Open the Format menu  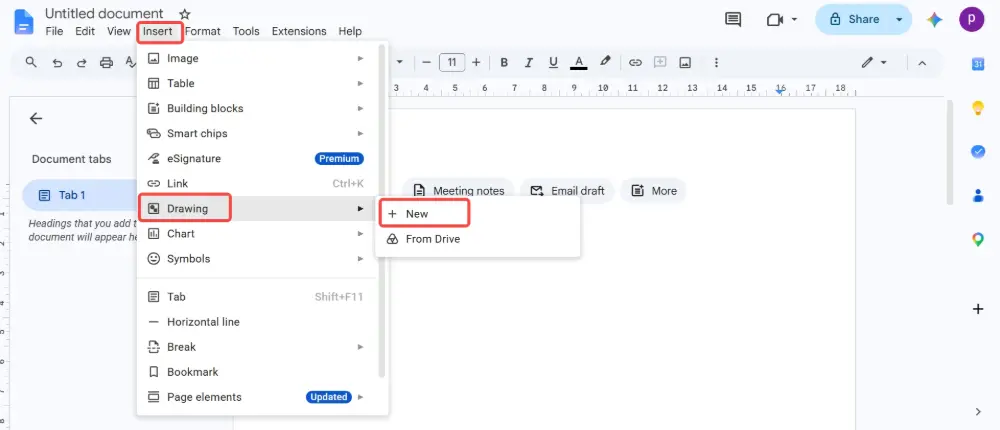pyautogui.click(x=203, y=31)
